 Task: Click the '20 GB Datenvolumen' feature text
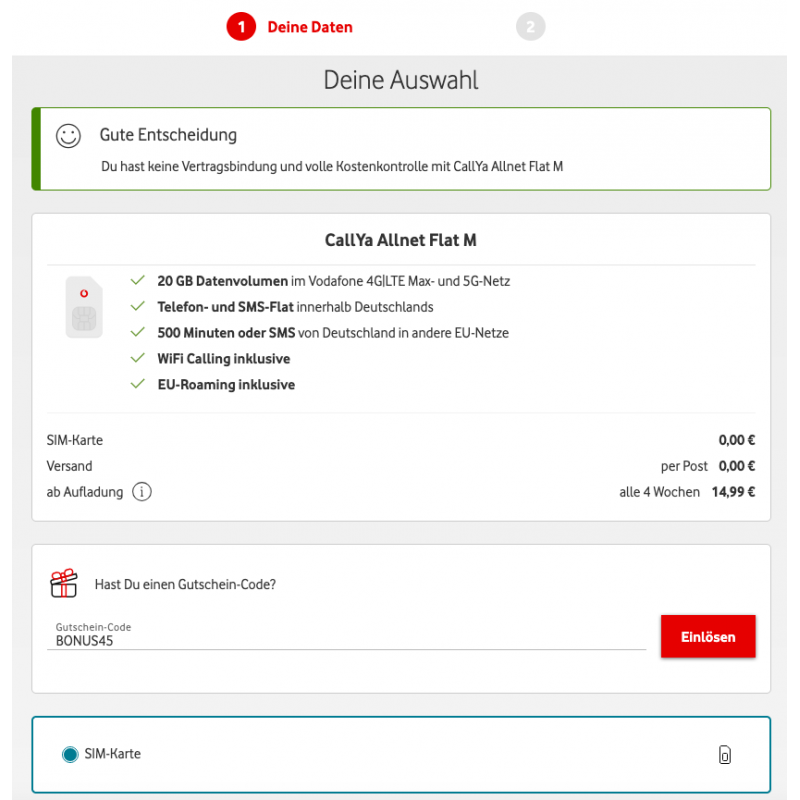(222, 281)
